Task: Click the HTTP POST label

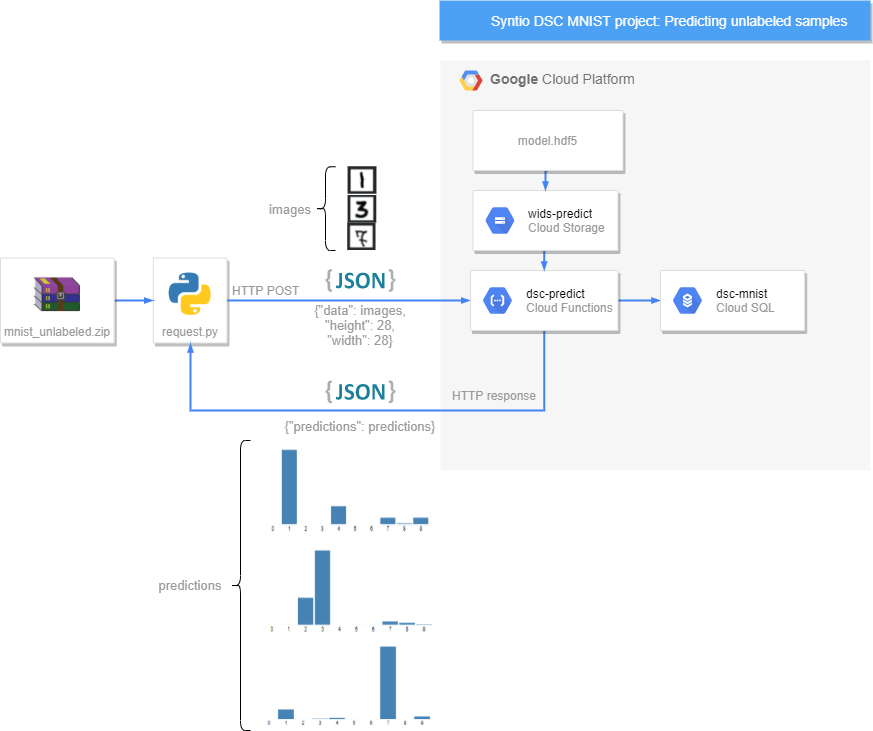Action: (x=266, y=291)
